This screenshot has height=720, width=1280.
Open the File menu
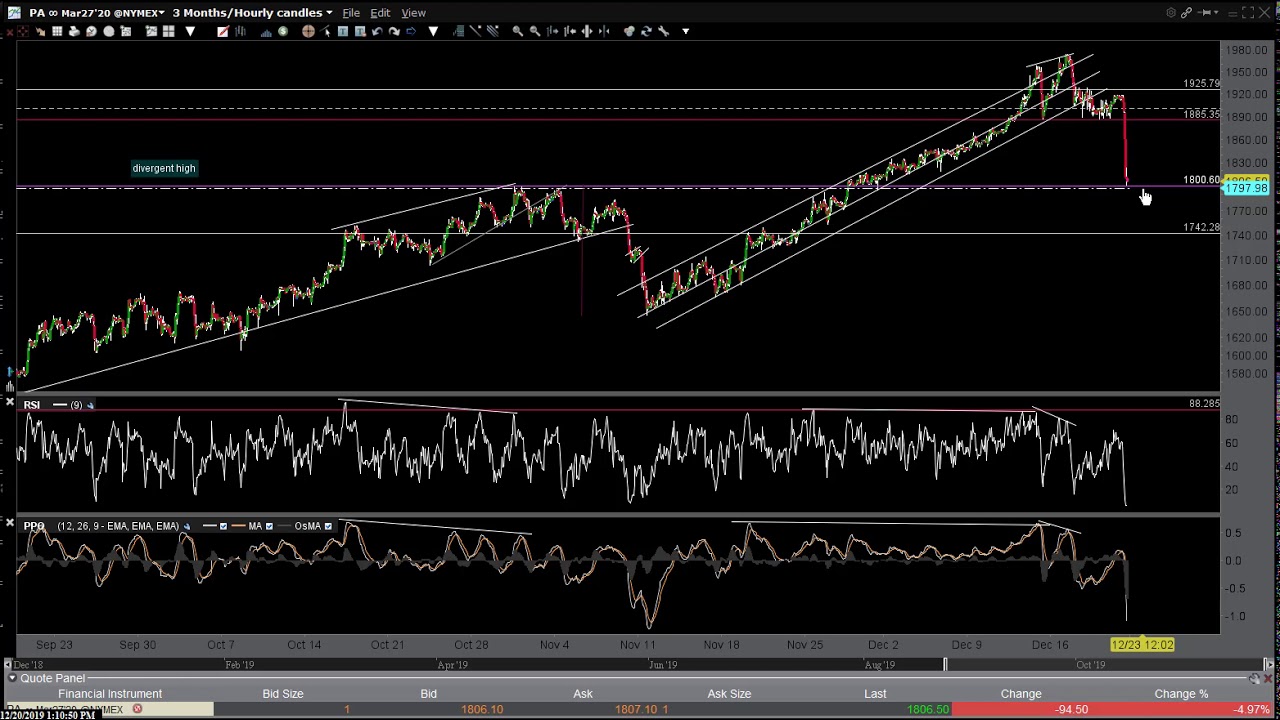click(351, 13)
